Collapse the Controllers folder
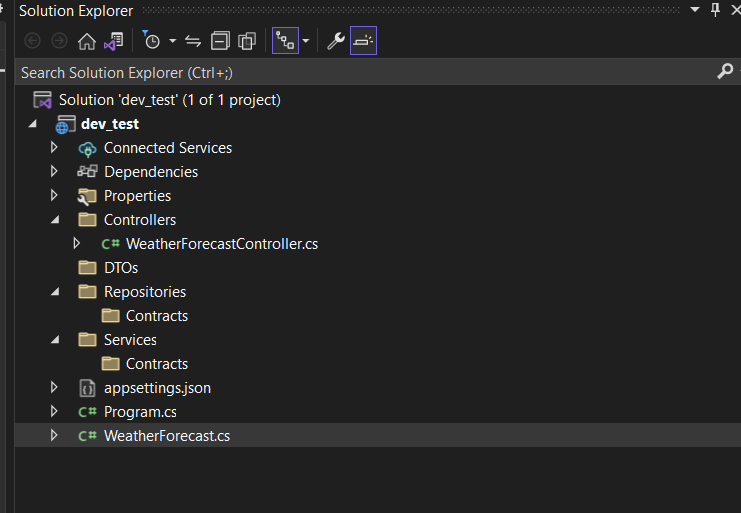Image resolution: width=741 pixels, height=513 pixels. pos(55,220)
